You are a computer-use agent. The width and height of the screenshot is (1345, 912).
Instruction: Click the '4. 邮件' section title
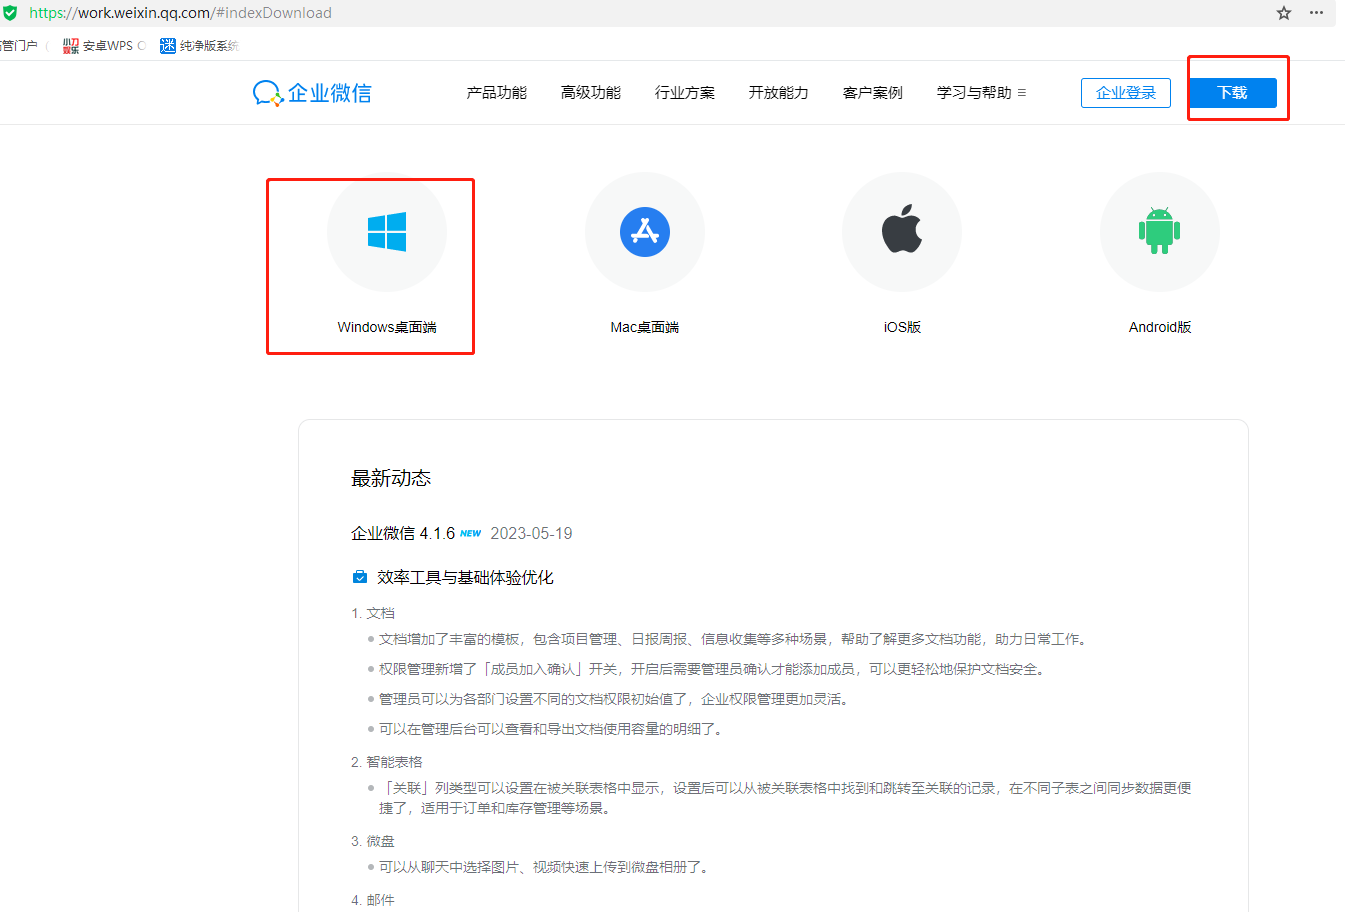(x=373, y=900)
